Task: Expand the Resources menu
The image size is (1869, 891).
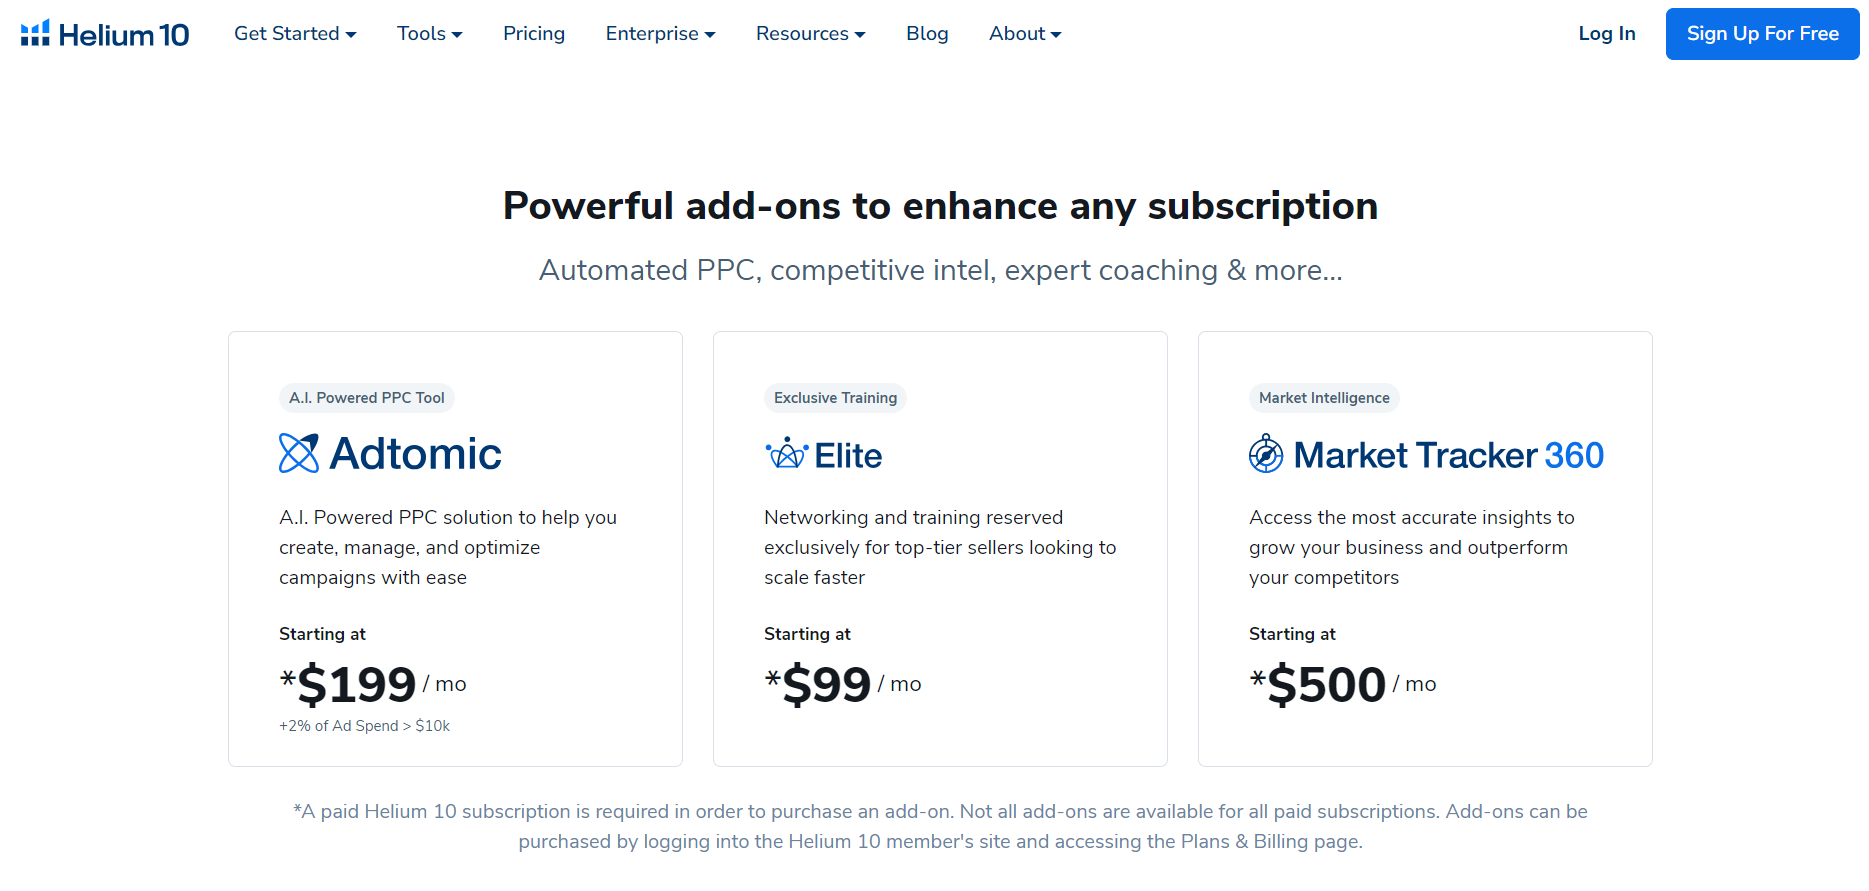Action: 810,33
